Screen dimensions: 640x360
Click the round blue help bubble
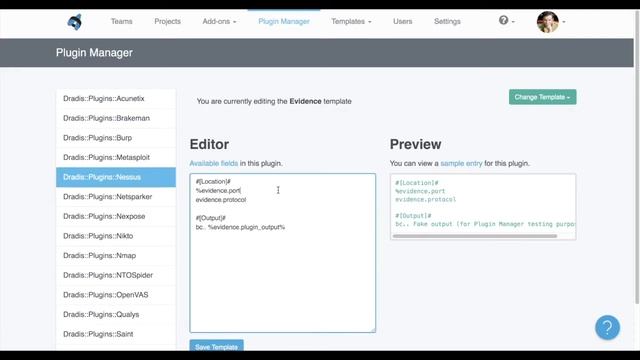tap(607, 327)
